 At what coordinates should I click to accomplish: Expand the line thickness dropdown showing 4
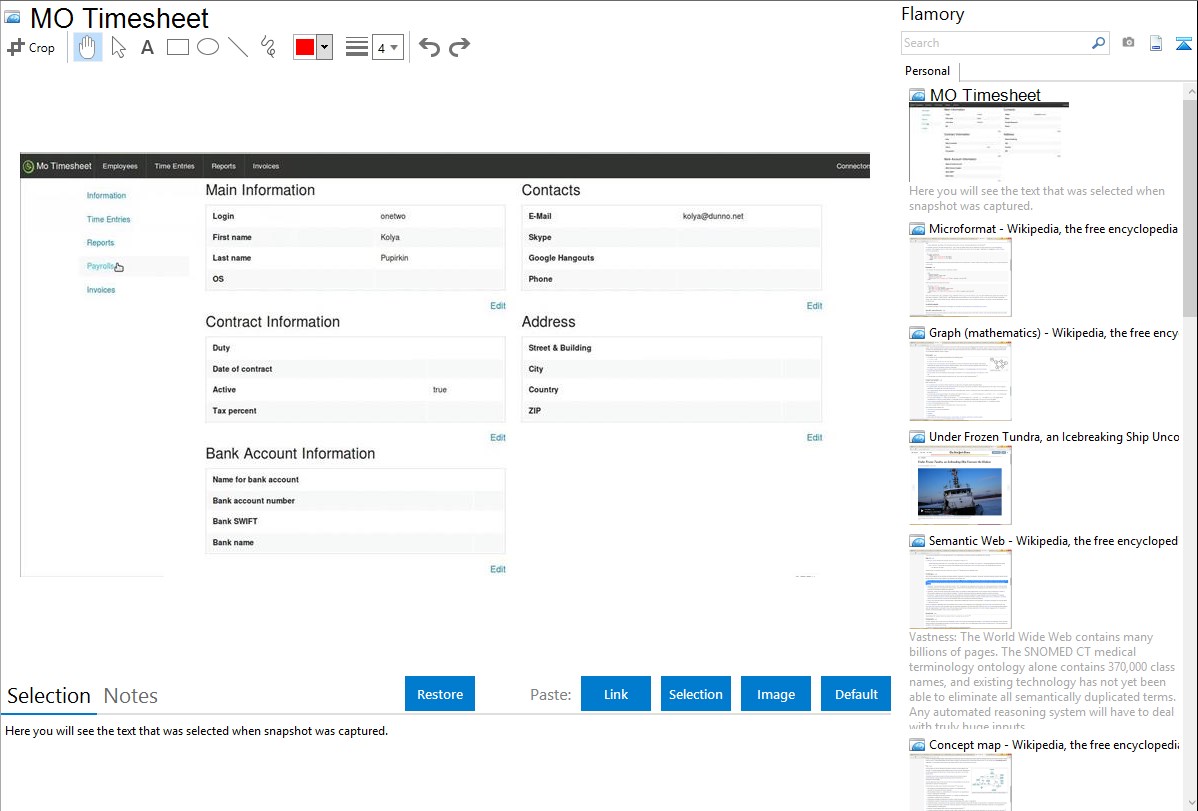387,47
